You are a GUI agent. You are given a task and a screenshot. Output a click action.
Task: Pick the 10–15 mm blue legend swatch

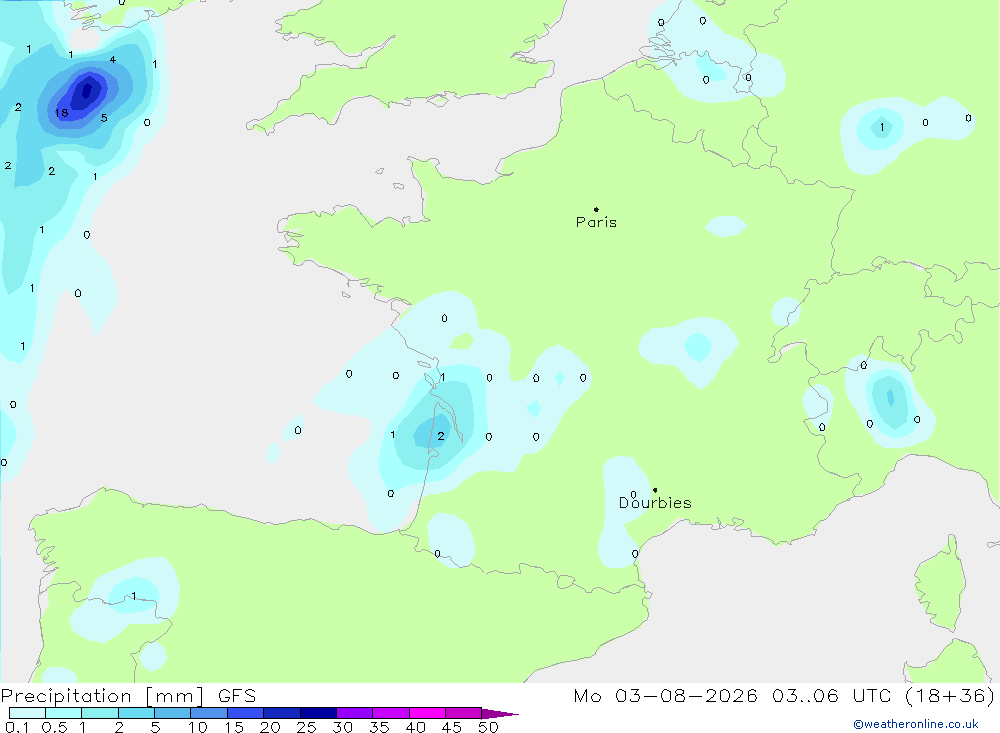click(x=209, y=713)
